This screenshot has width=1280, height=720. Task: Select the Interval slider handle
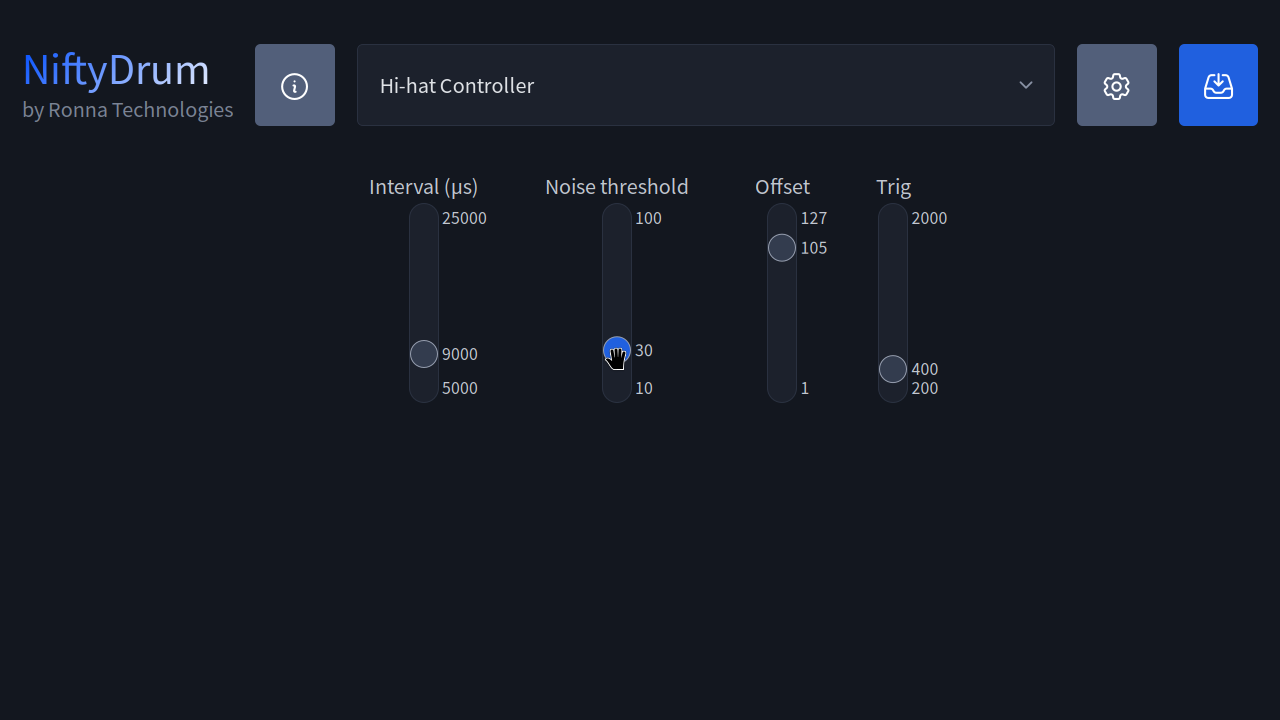[423, 353]
